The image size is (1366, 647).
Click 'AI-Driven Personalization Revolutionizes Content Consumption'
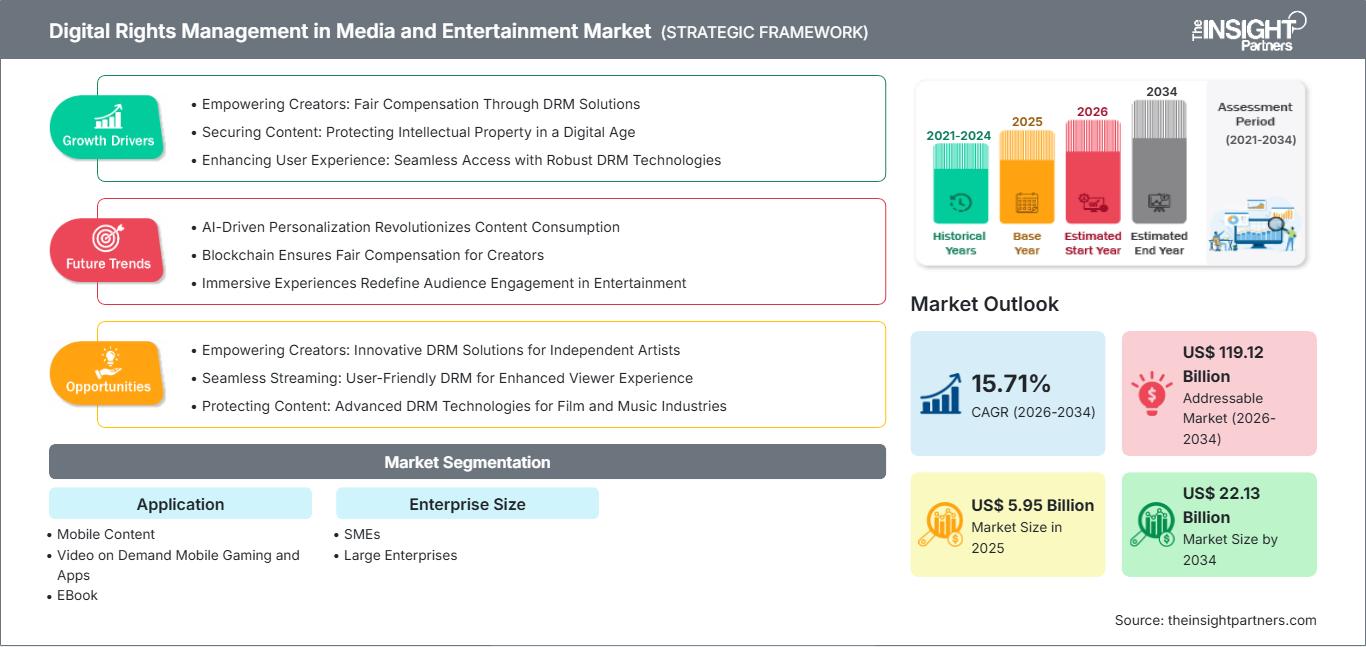click(x=411, y=227)
